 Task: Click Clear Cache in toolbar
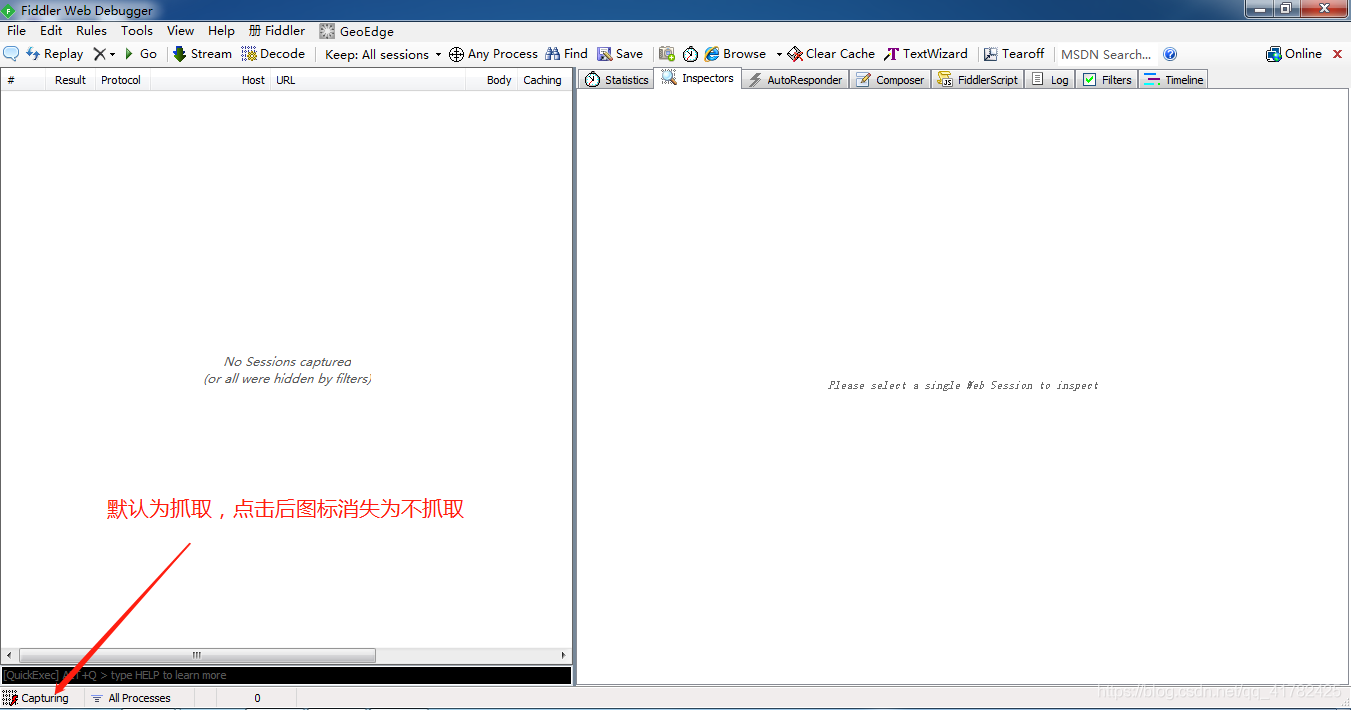831,54
